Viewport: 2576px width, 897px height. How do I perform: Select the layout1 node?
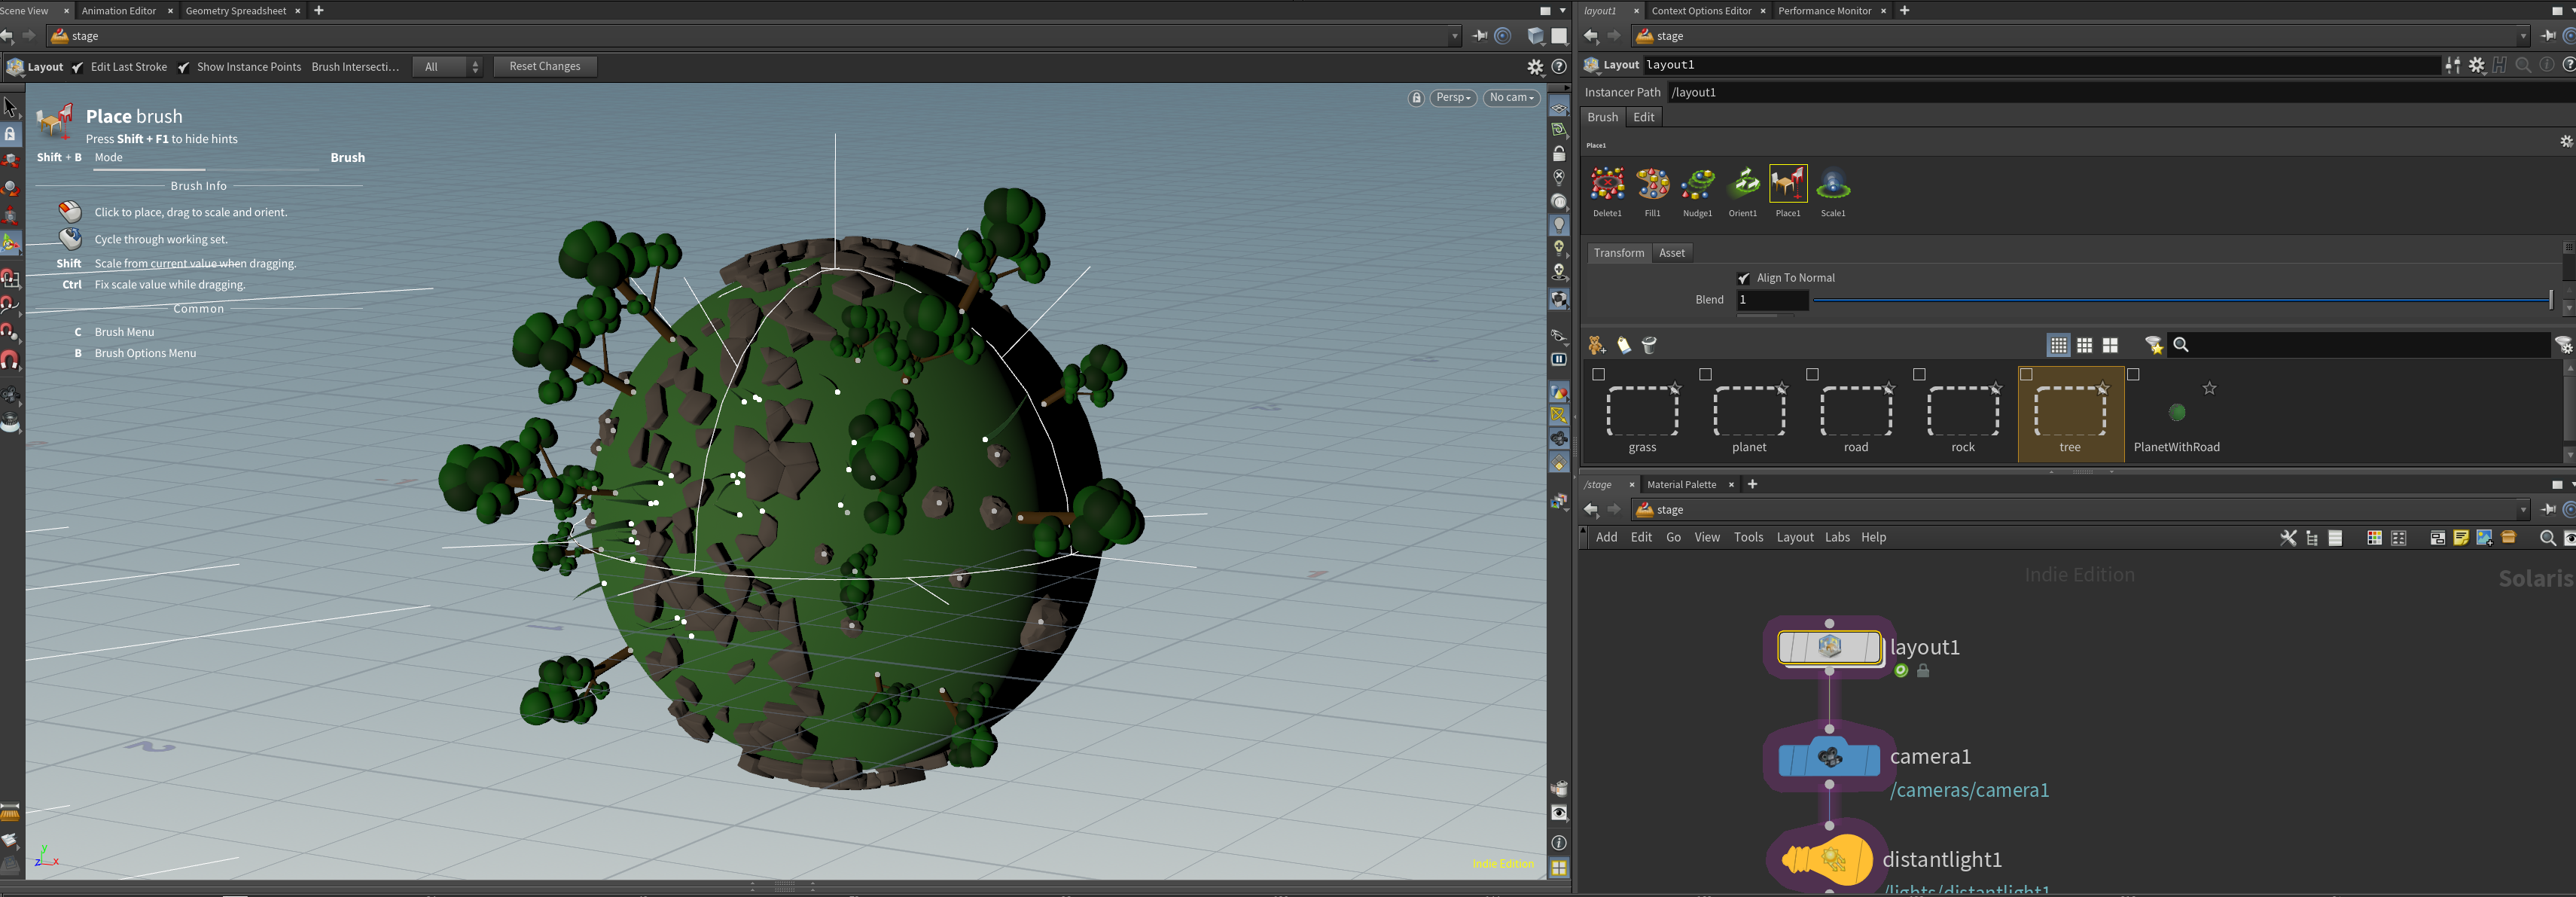(1829, 647)
